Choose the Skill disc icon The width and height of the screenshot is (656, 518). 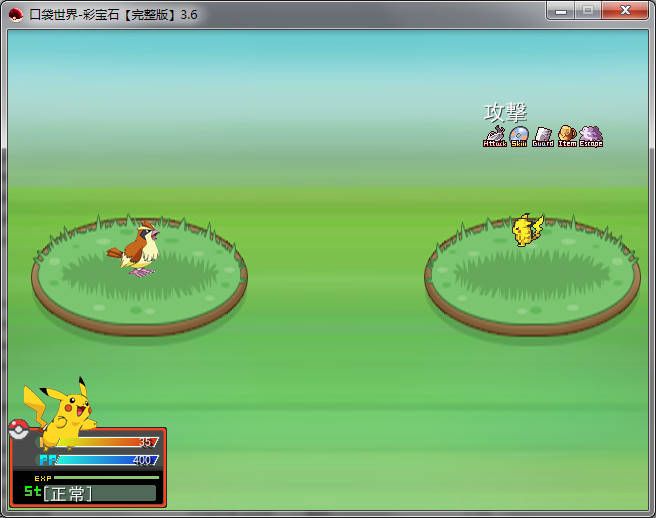519,136
